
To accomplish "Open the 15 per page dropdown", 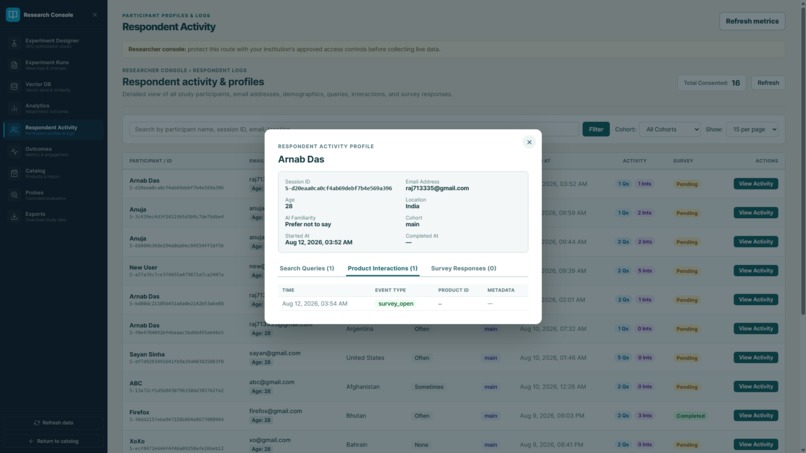I will (752, 129).
